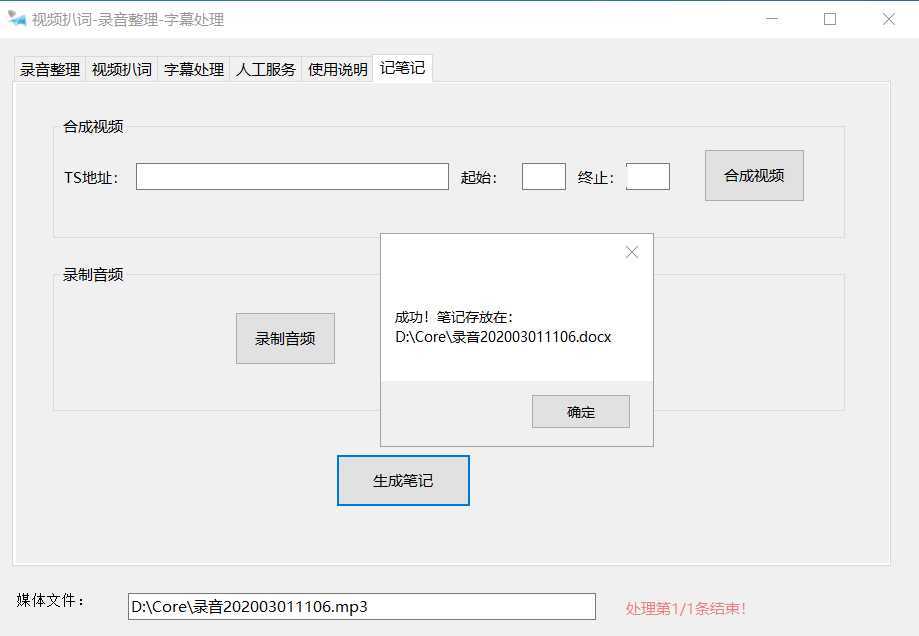Minimize the 视频扒词 application window
This screenshot has width=919, height=636.
tap(771, 19)
